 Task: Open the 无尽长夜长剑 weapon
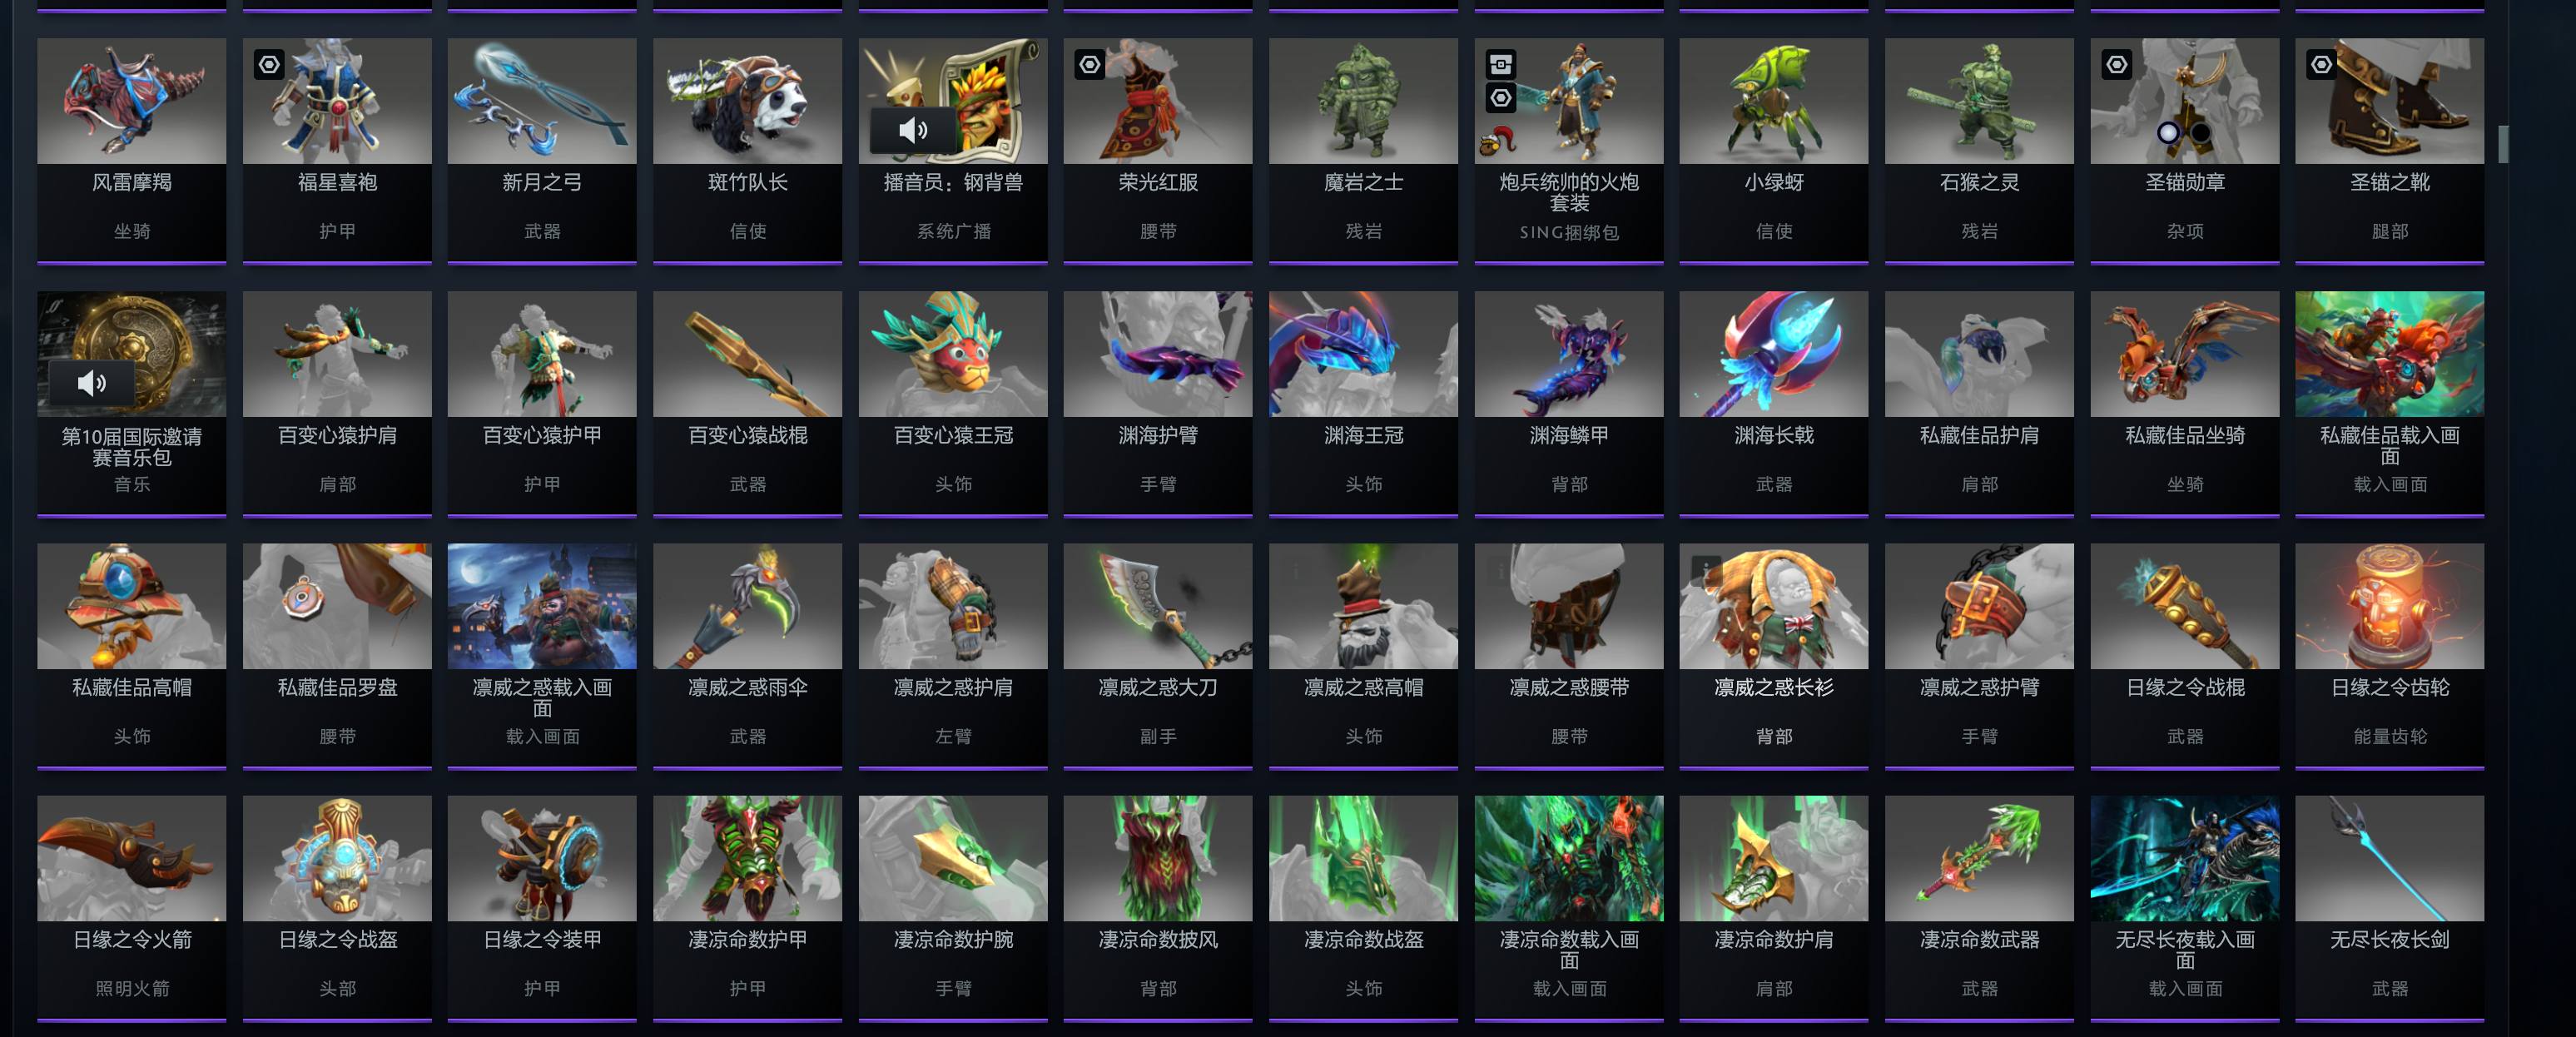(x=2389, y=907)
